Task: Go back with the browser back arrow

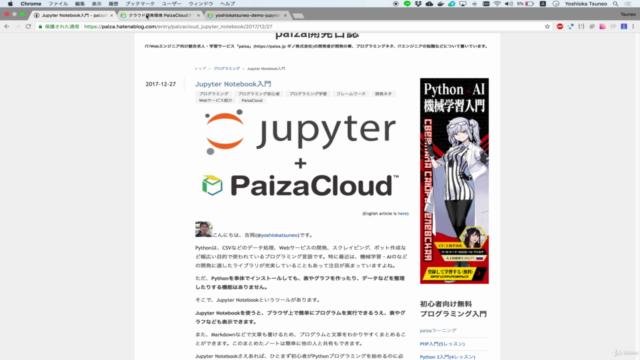Action: pos(7,27)
